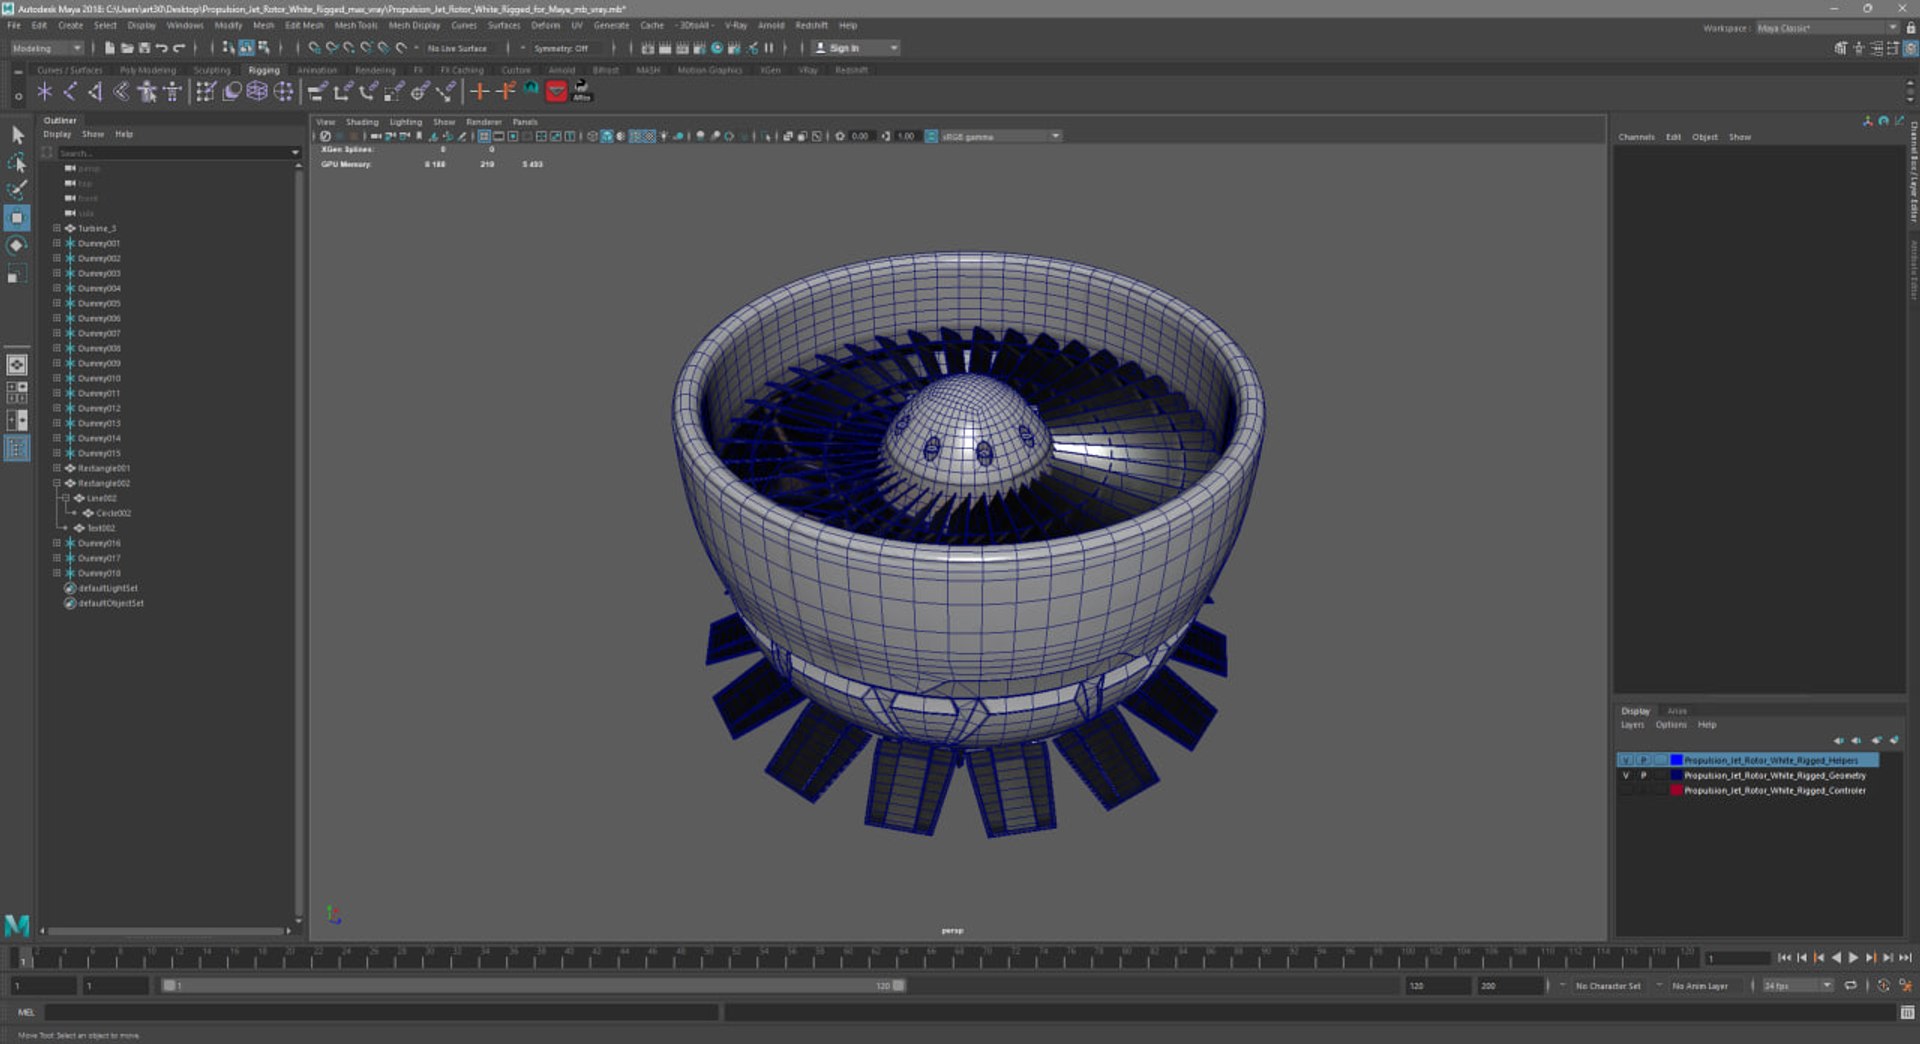1920x1044 pixels.
Task: Open the Mesh Tools menu
Action: pos(356,25)
